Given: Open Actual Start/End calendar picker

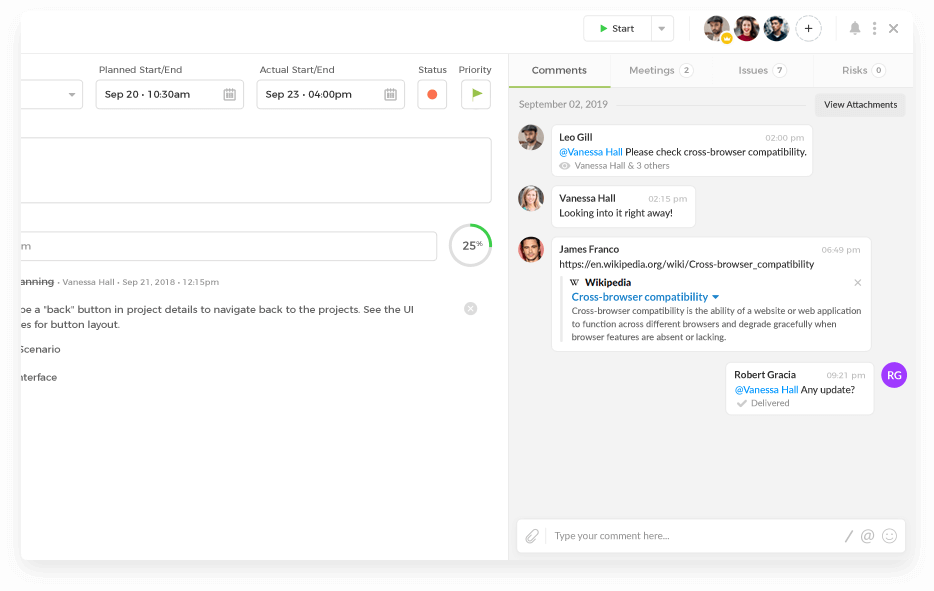Looking at the screenshot, I should coord(390,95).
